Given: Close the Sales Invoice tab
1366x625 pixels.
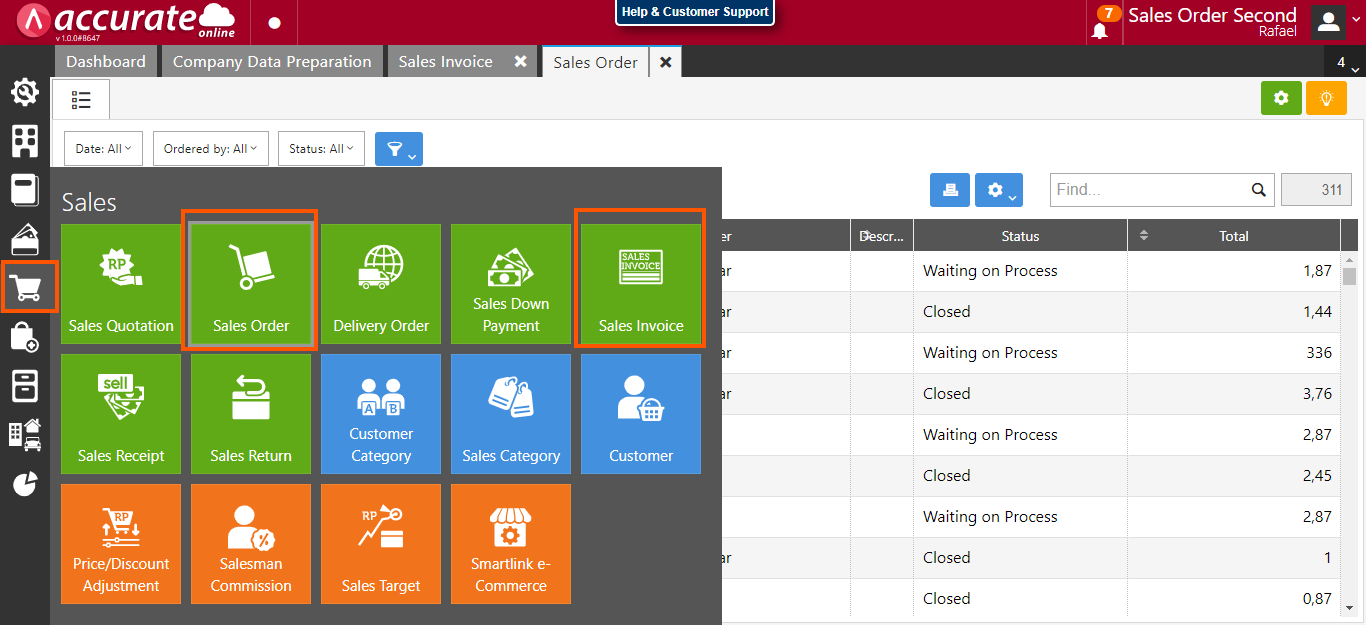Looking at the screenshot, I should (520, 62).
